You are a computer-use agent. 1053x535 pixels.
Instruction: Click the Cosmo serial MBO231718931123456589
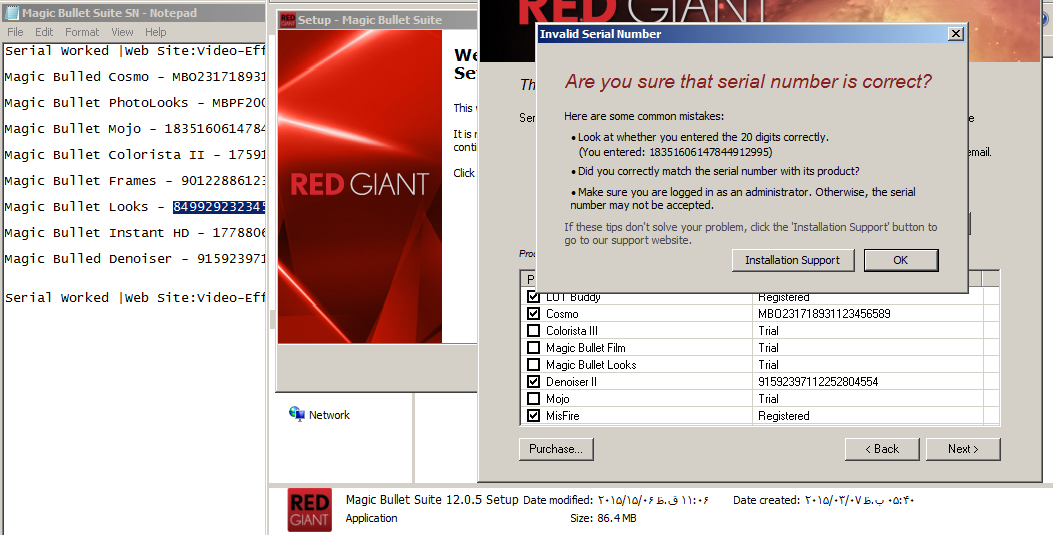pos(824,313)
